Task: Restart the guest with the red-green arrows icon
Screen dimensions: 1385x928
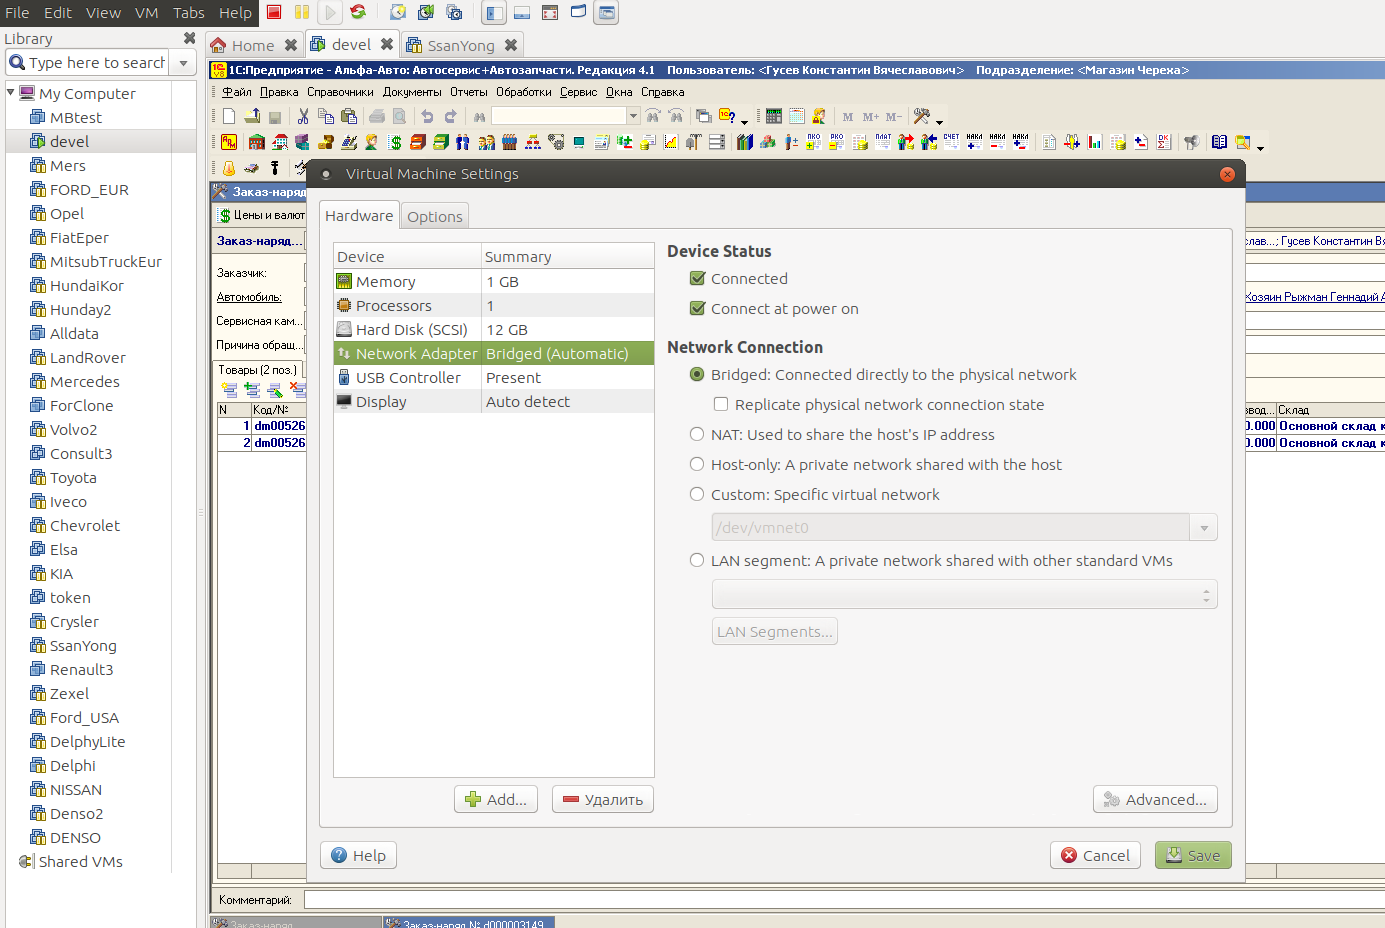Action: pyautogui.click(x=358, y=12)
